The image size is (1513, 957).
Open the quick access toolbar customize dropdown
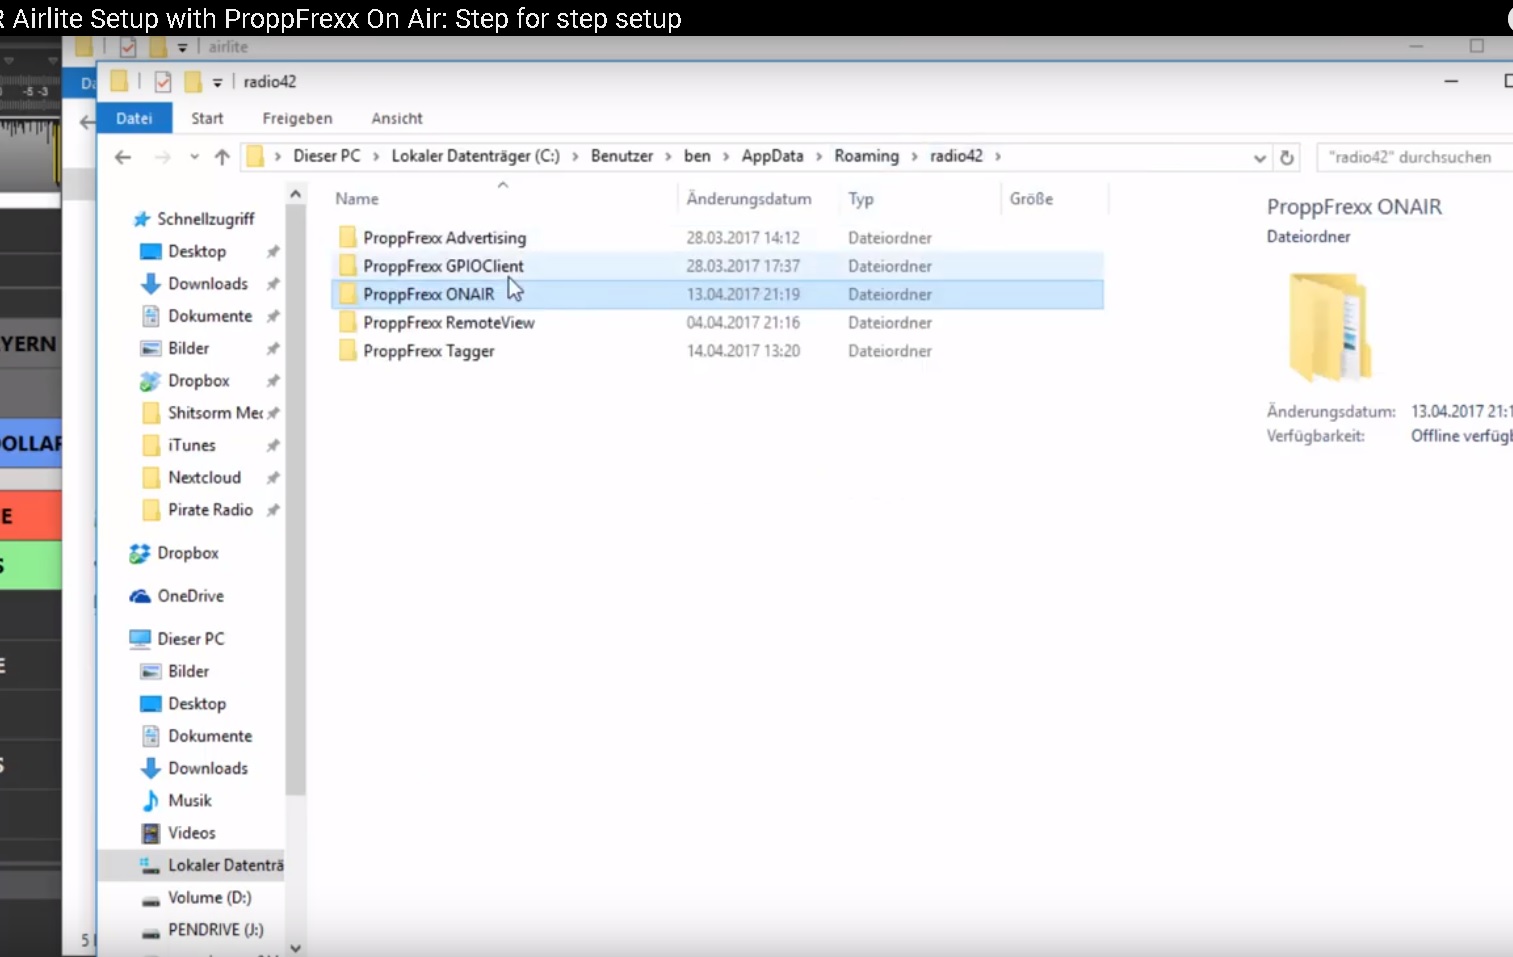[x=217, y=83]
